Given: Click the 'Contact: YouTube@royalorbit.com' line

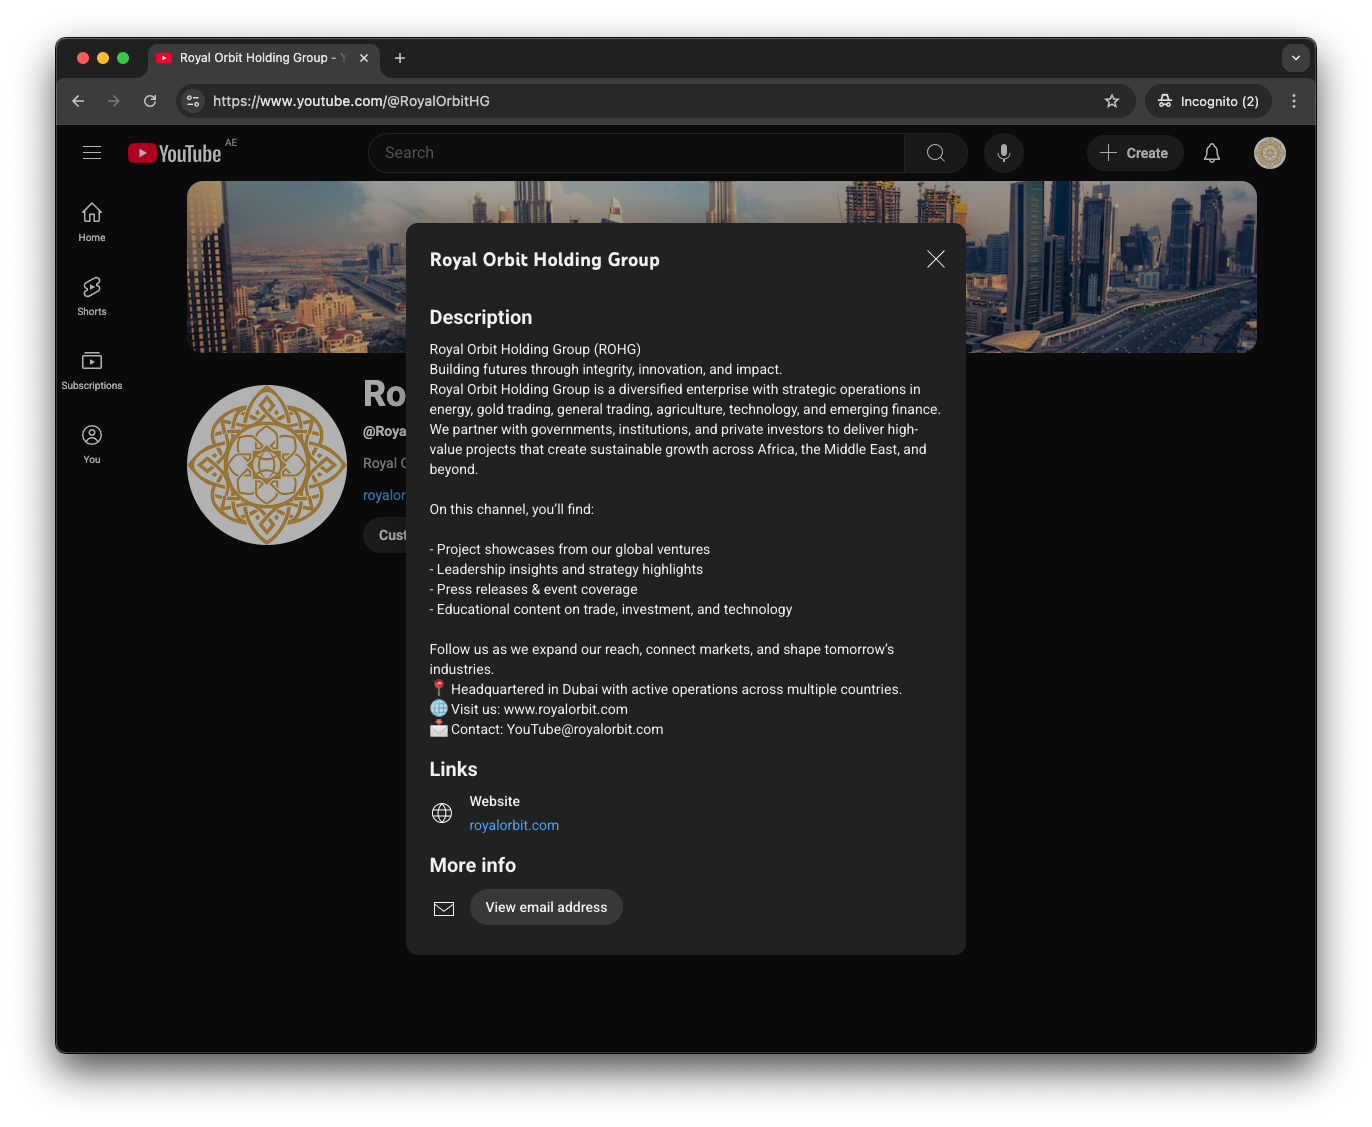Looking at the screenshot, I should [x=547, y=729].
